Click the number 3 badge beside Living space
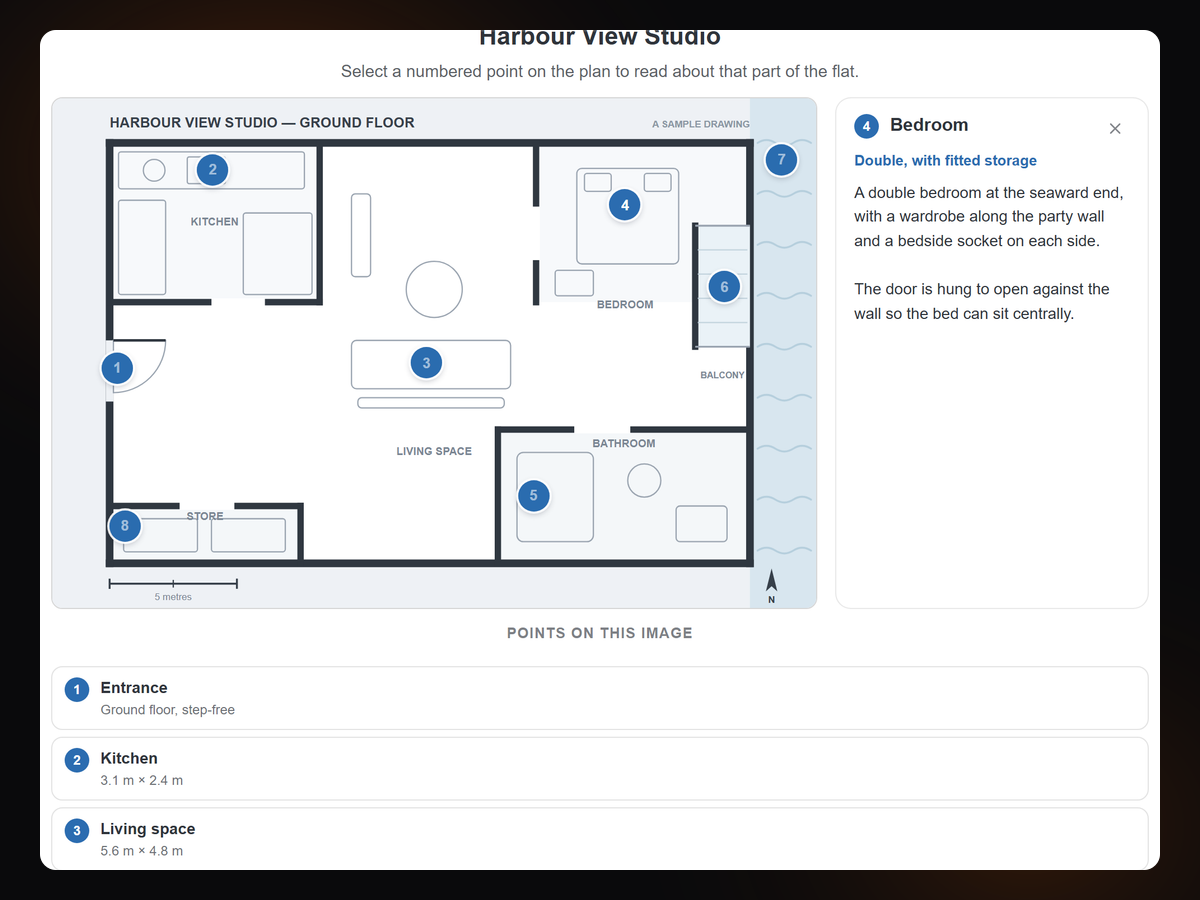Image resolution: width=1200 pixels, height=900 pixels. pyautogui.click(x=76, y=831)
